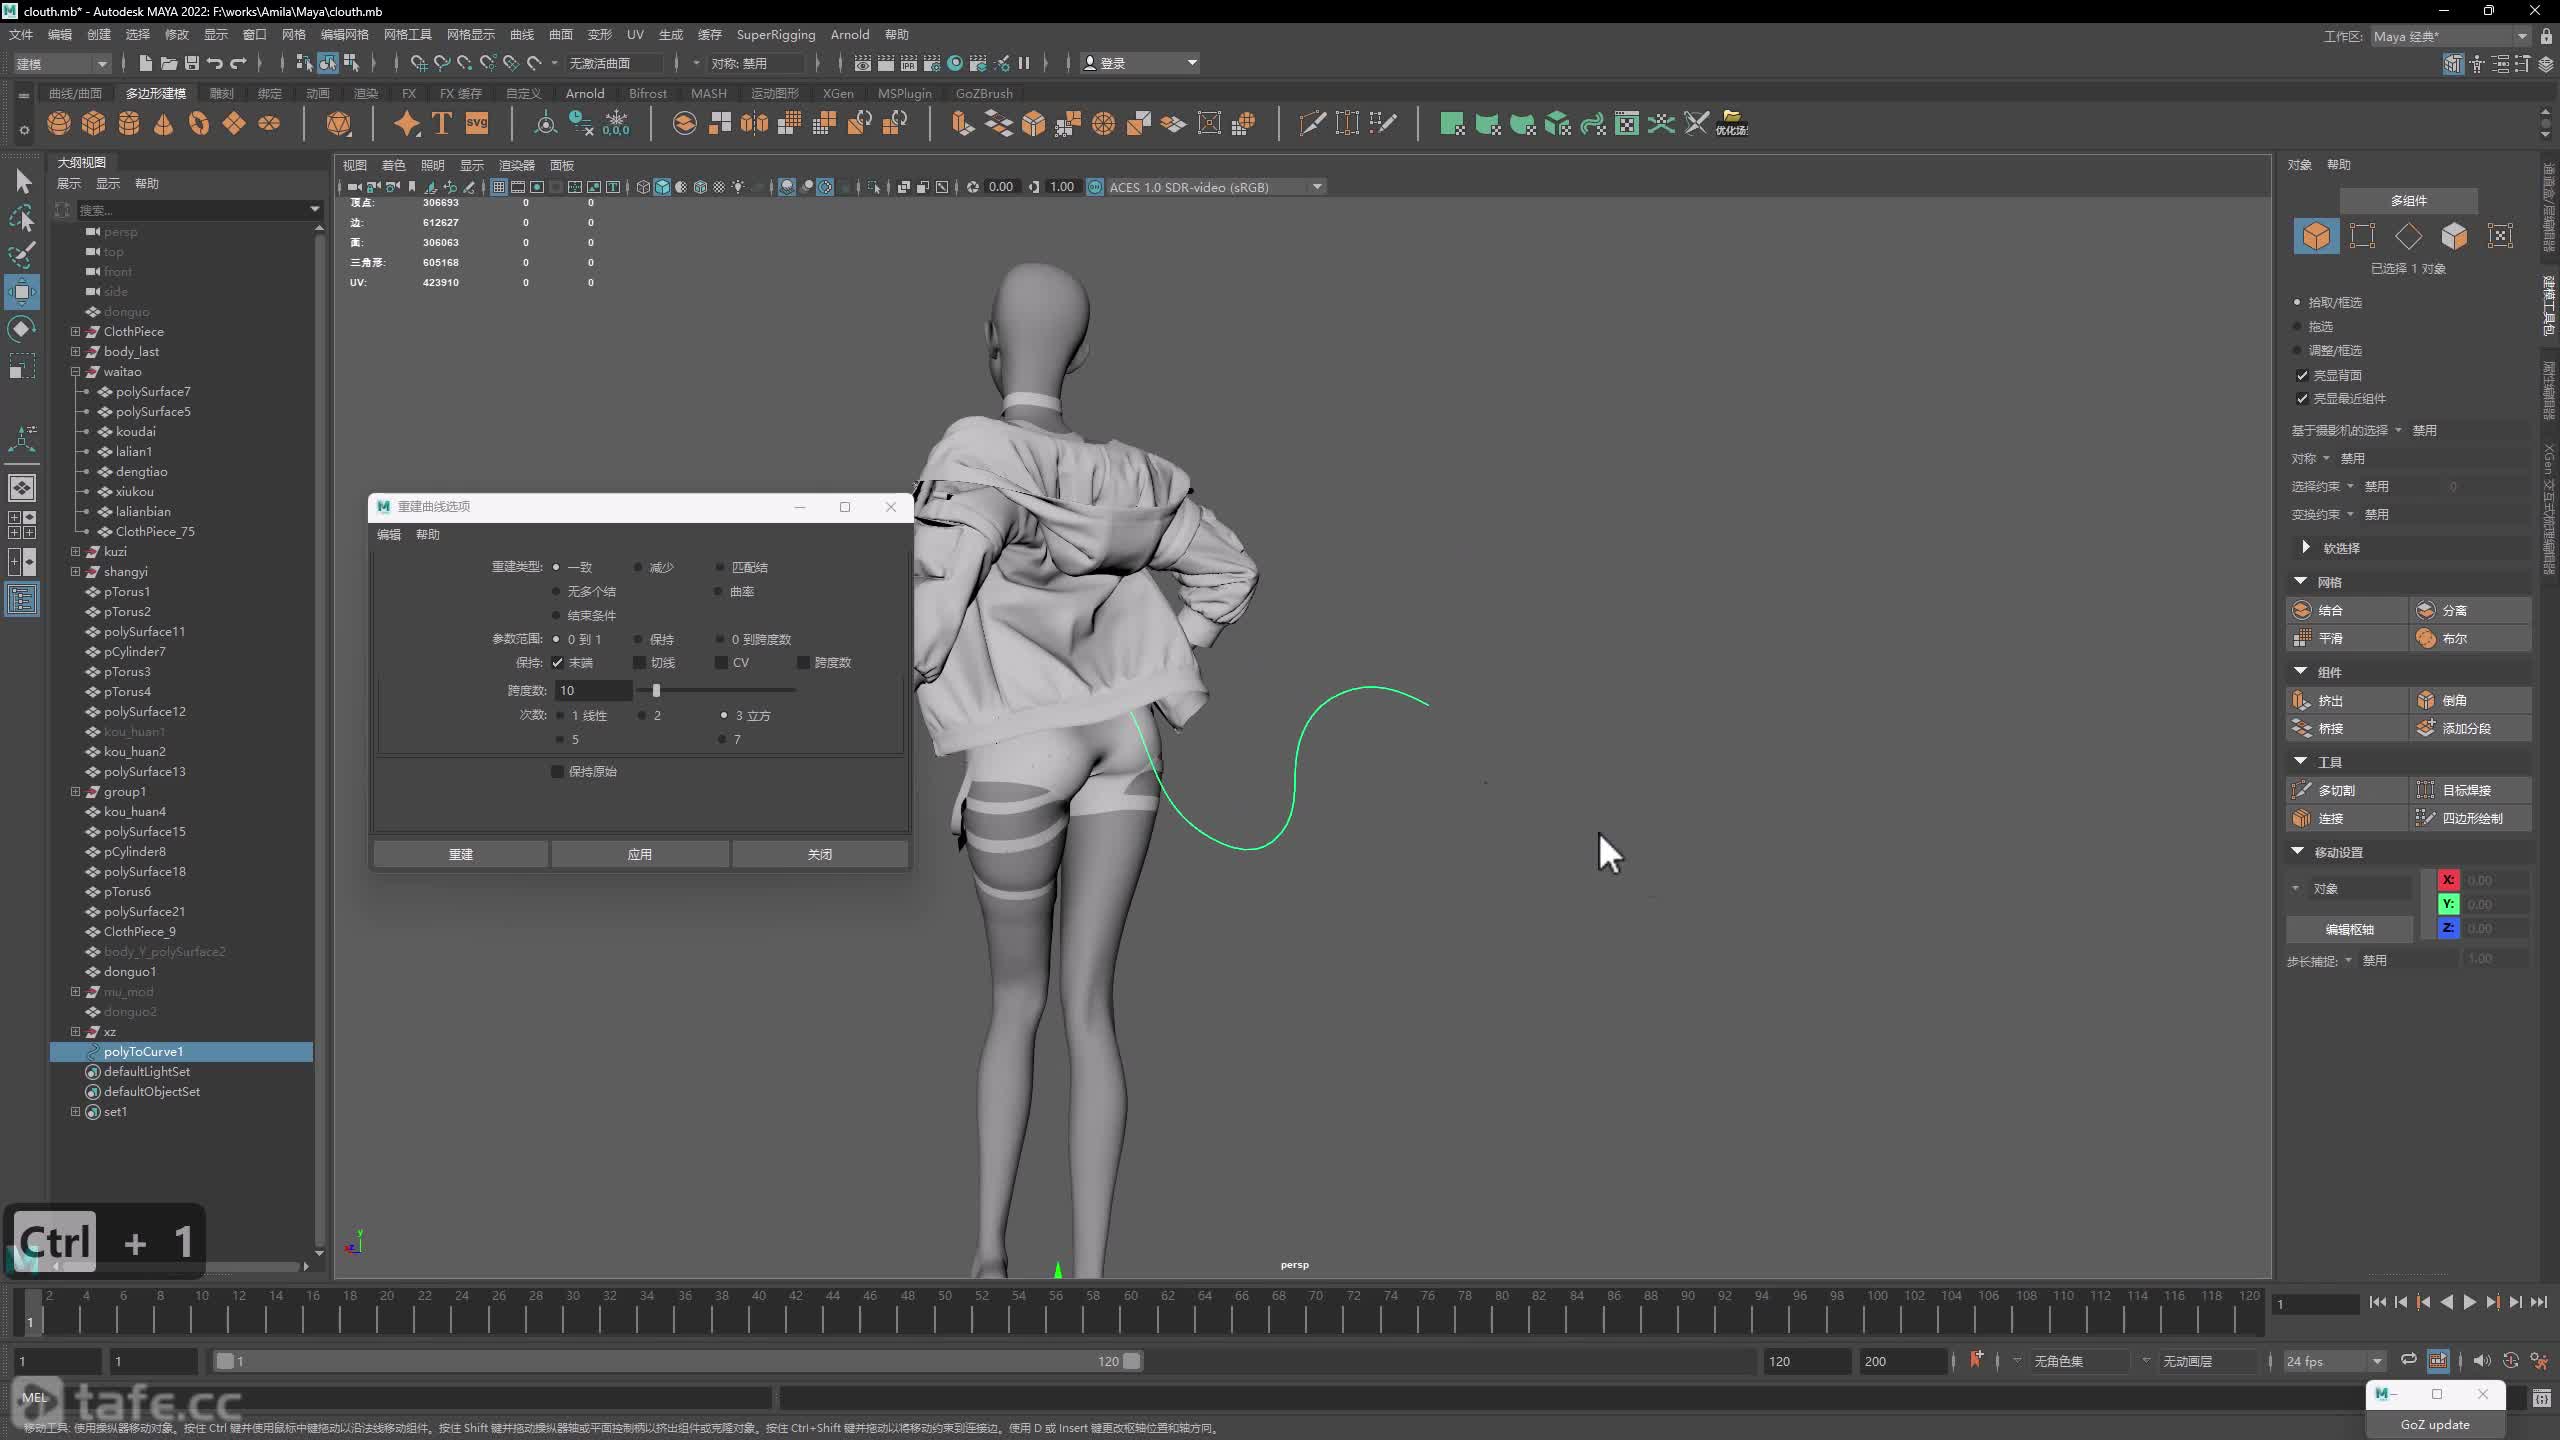Choose the Select arrow tool
The image size is (2560, 1440).
(x=22, y=181)
